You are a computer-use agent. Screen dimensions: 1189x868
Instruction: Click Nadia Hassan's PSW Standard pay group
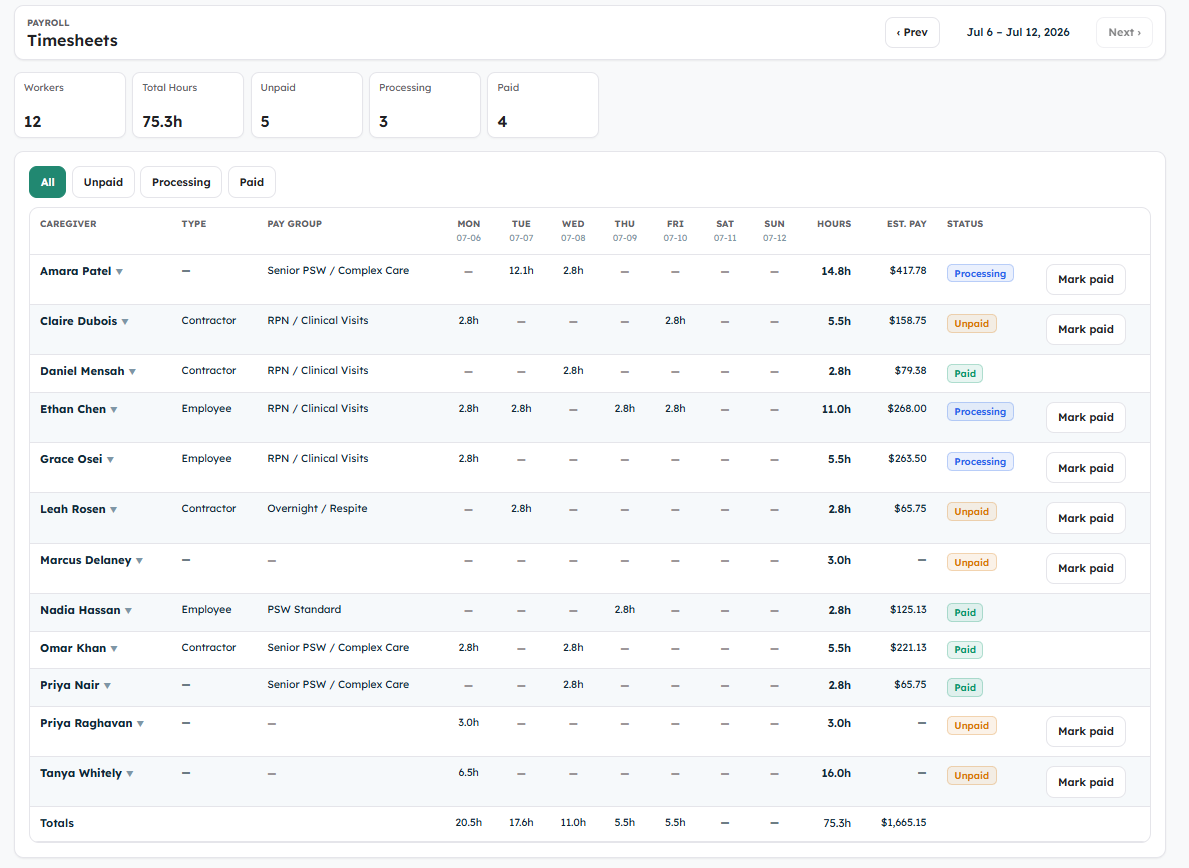(x=304, y=609)
